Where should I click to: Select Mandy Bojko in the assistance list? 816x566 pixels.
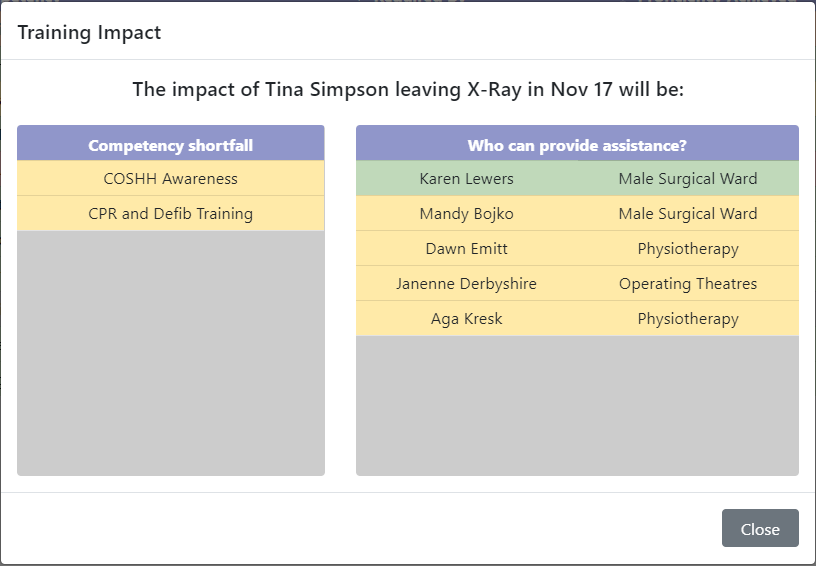click(x=467, y=213)
